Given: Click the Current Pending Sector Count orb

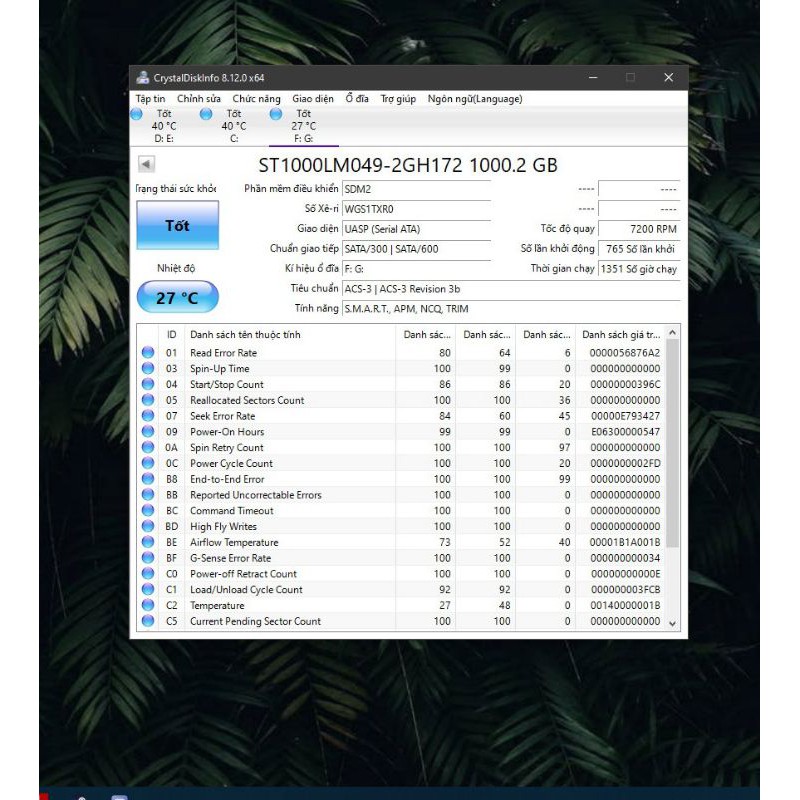Looking at the screenshot, I should pyautogui.click(x=148, y=621).
